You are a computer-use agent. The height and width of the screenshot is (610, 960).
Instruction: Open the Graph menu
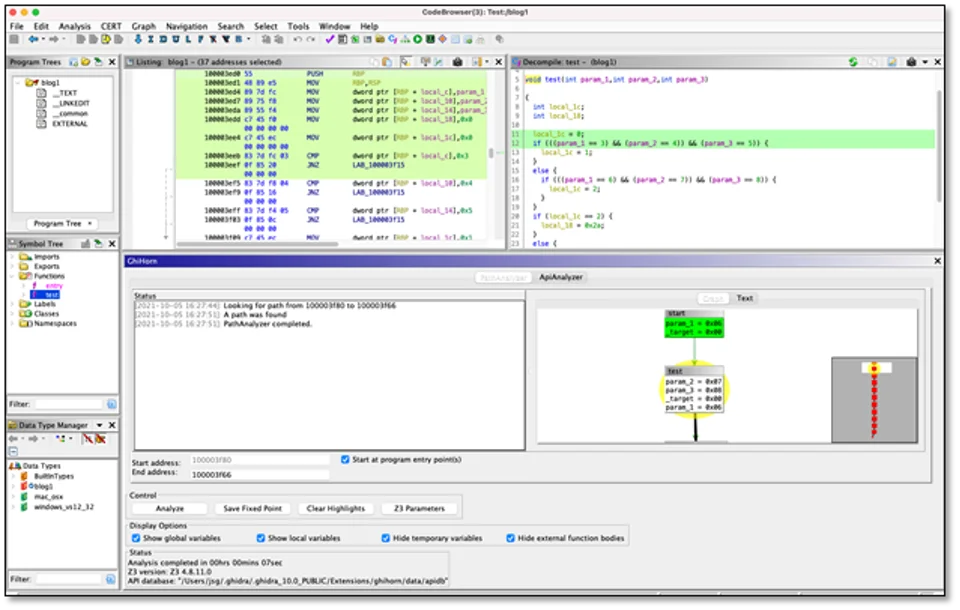[142, 27]
